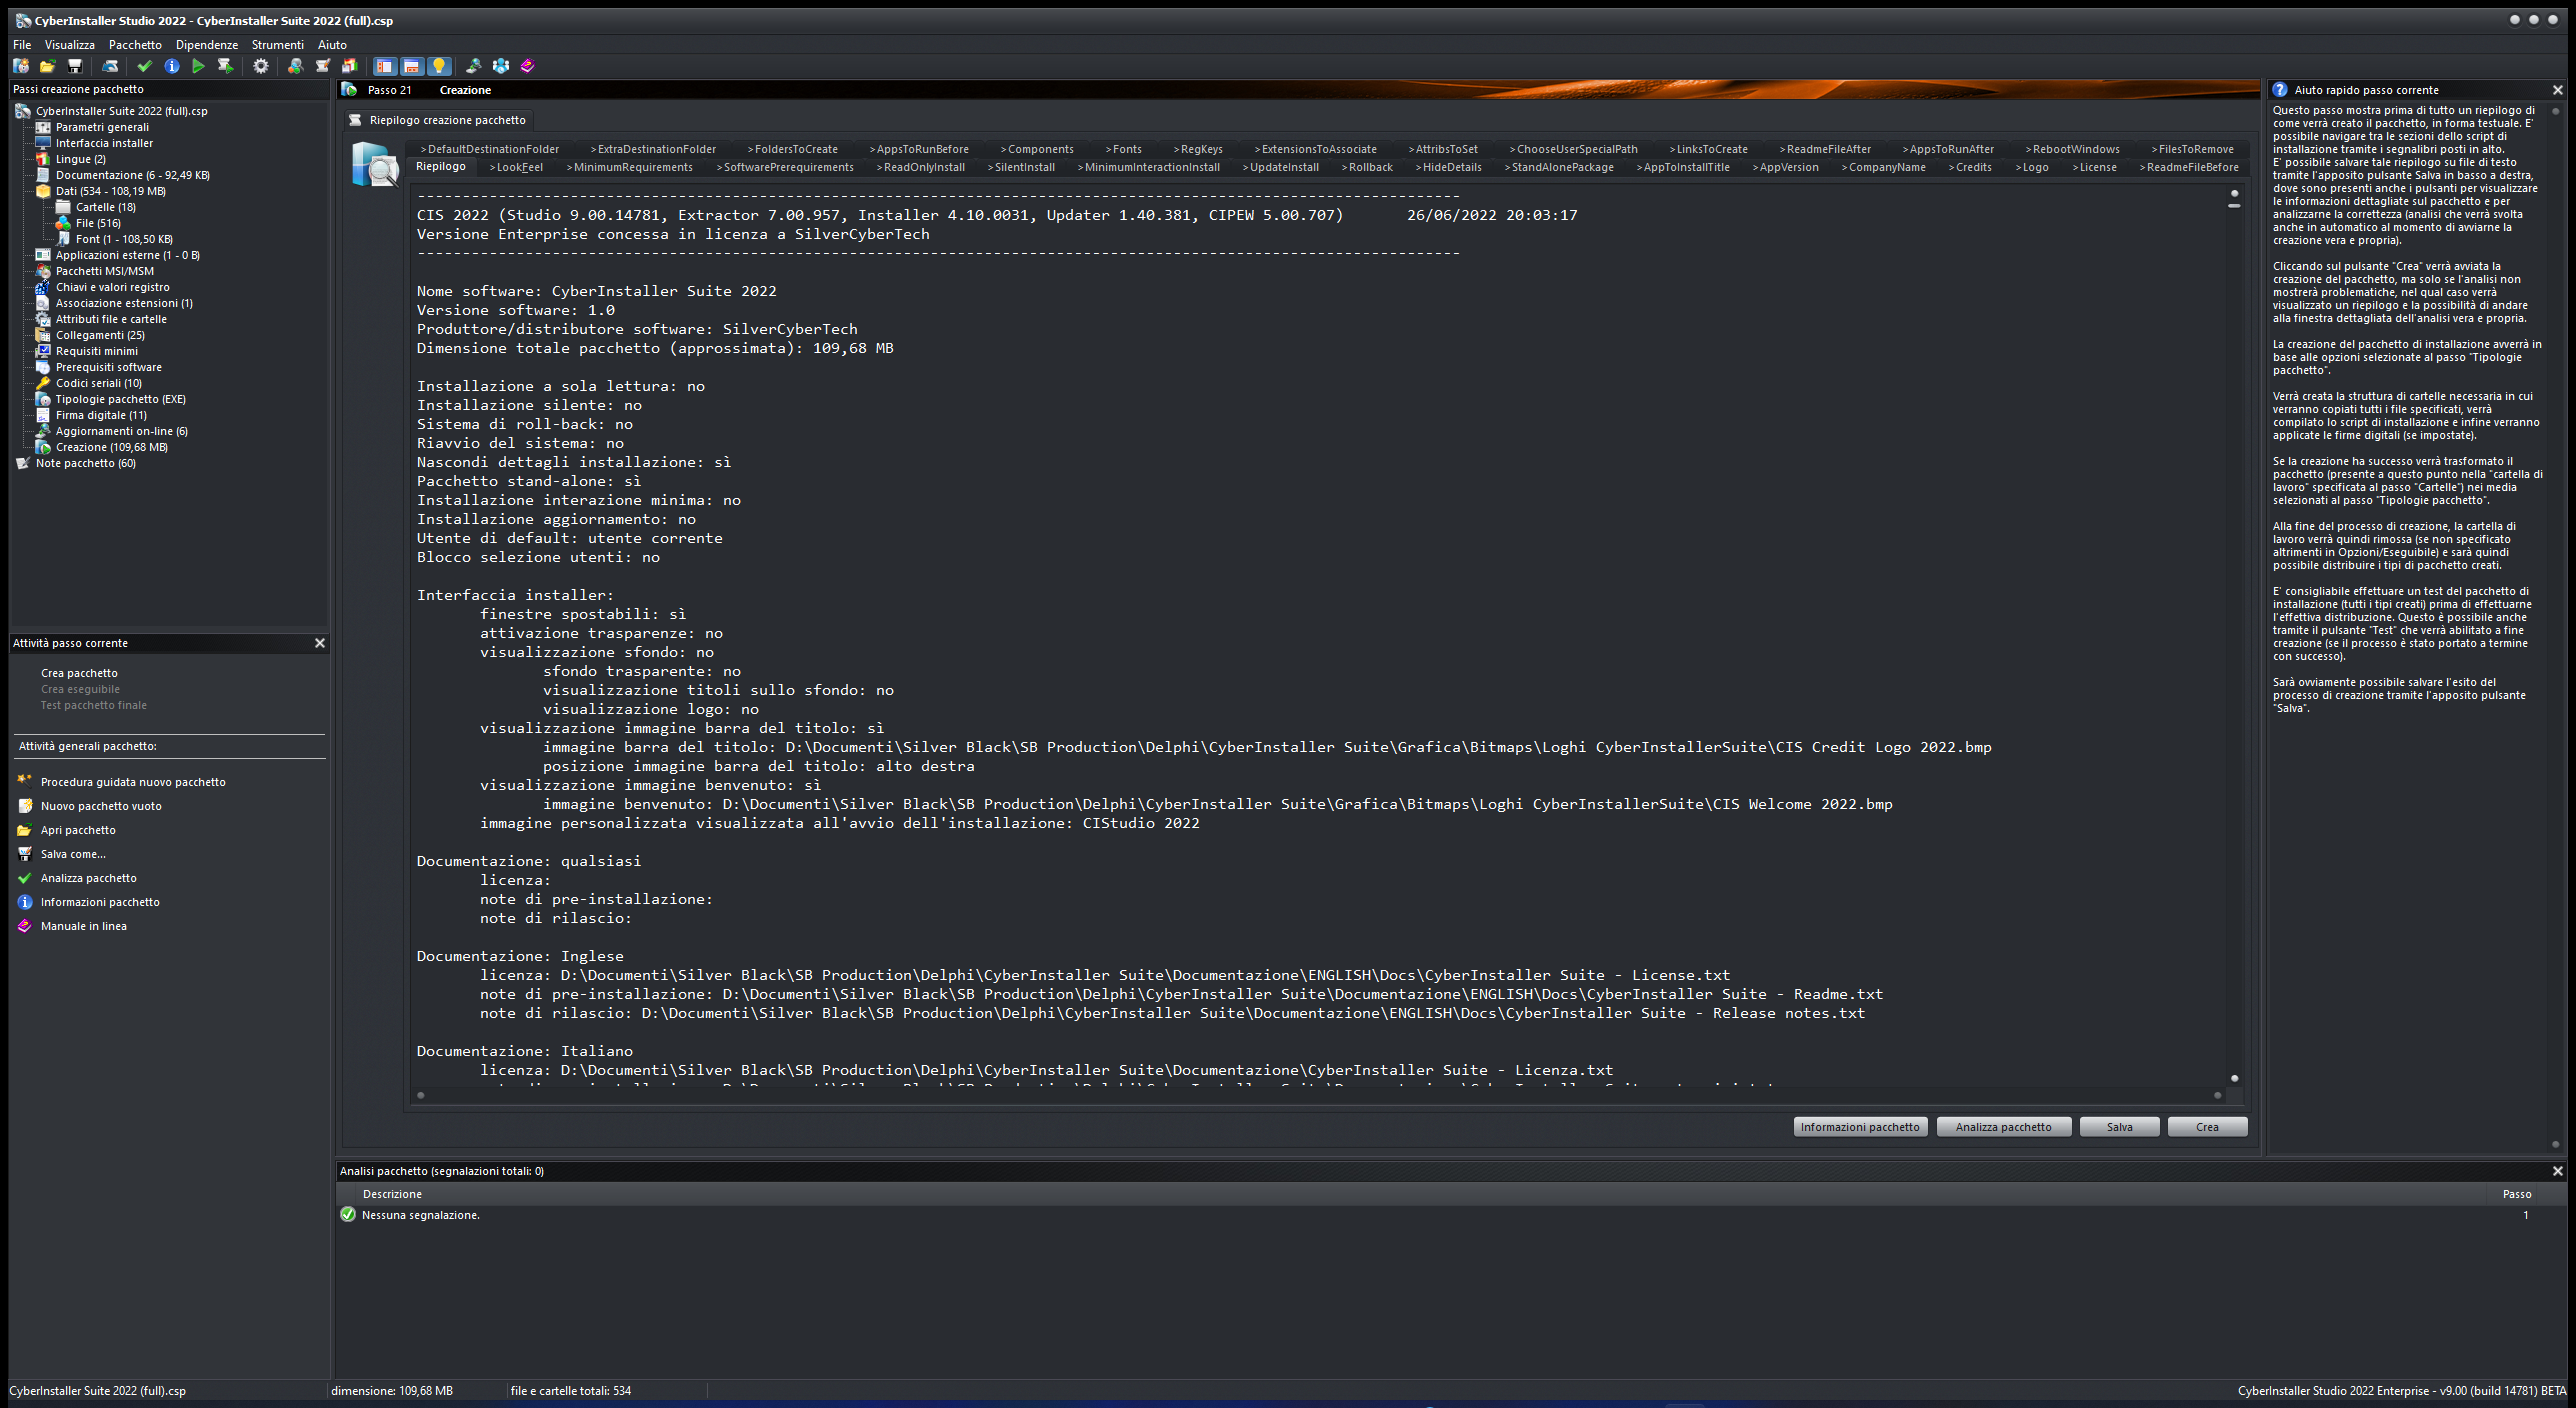Screen dimensions: 2576x1408
Task: Toggle the quick help light bulb button
Action: 438,66
